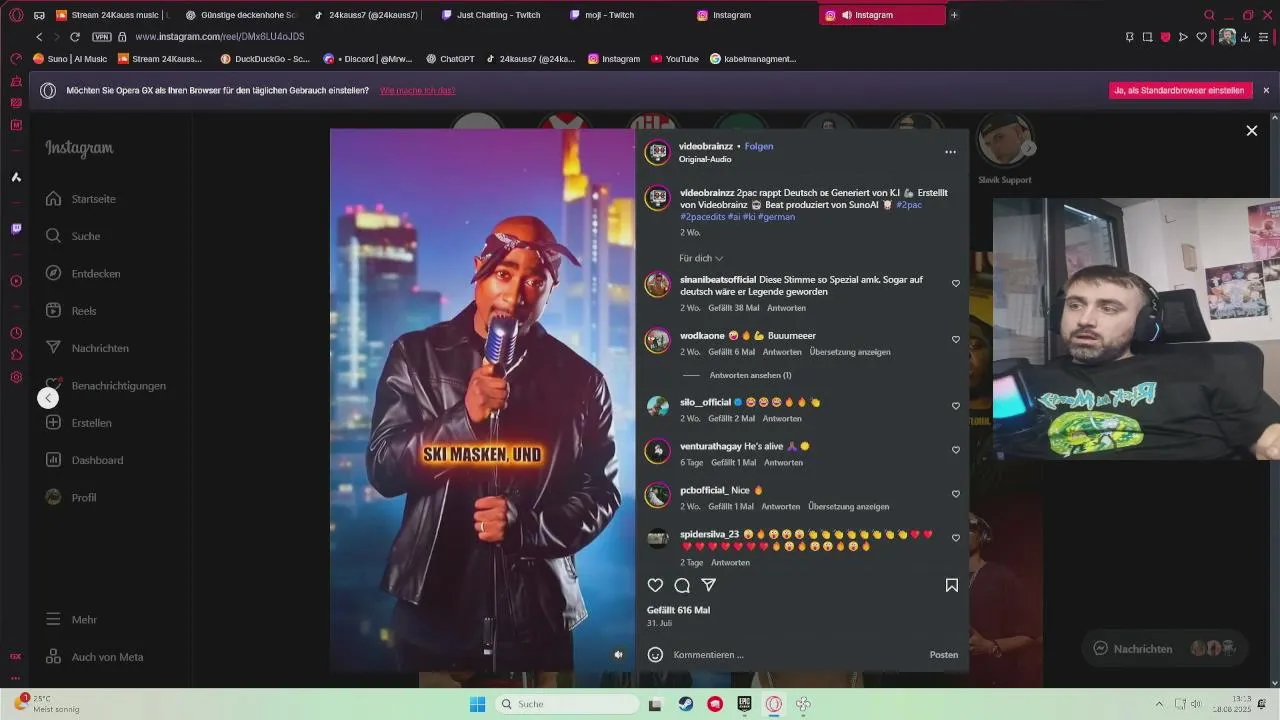Click the Posten button

pyautogui.click(x=943, y=655)
